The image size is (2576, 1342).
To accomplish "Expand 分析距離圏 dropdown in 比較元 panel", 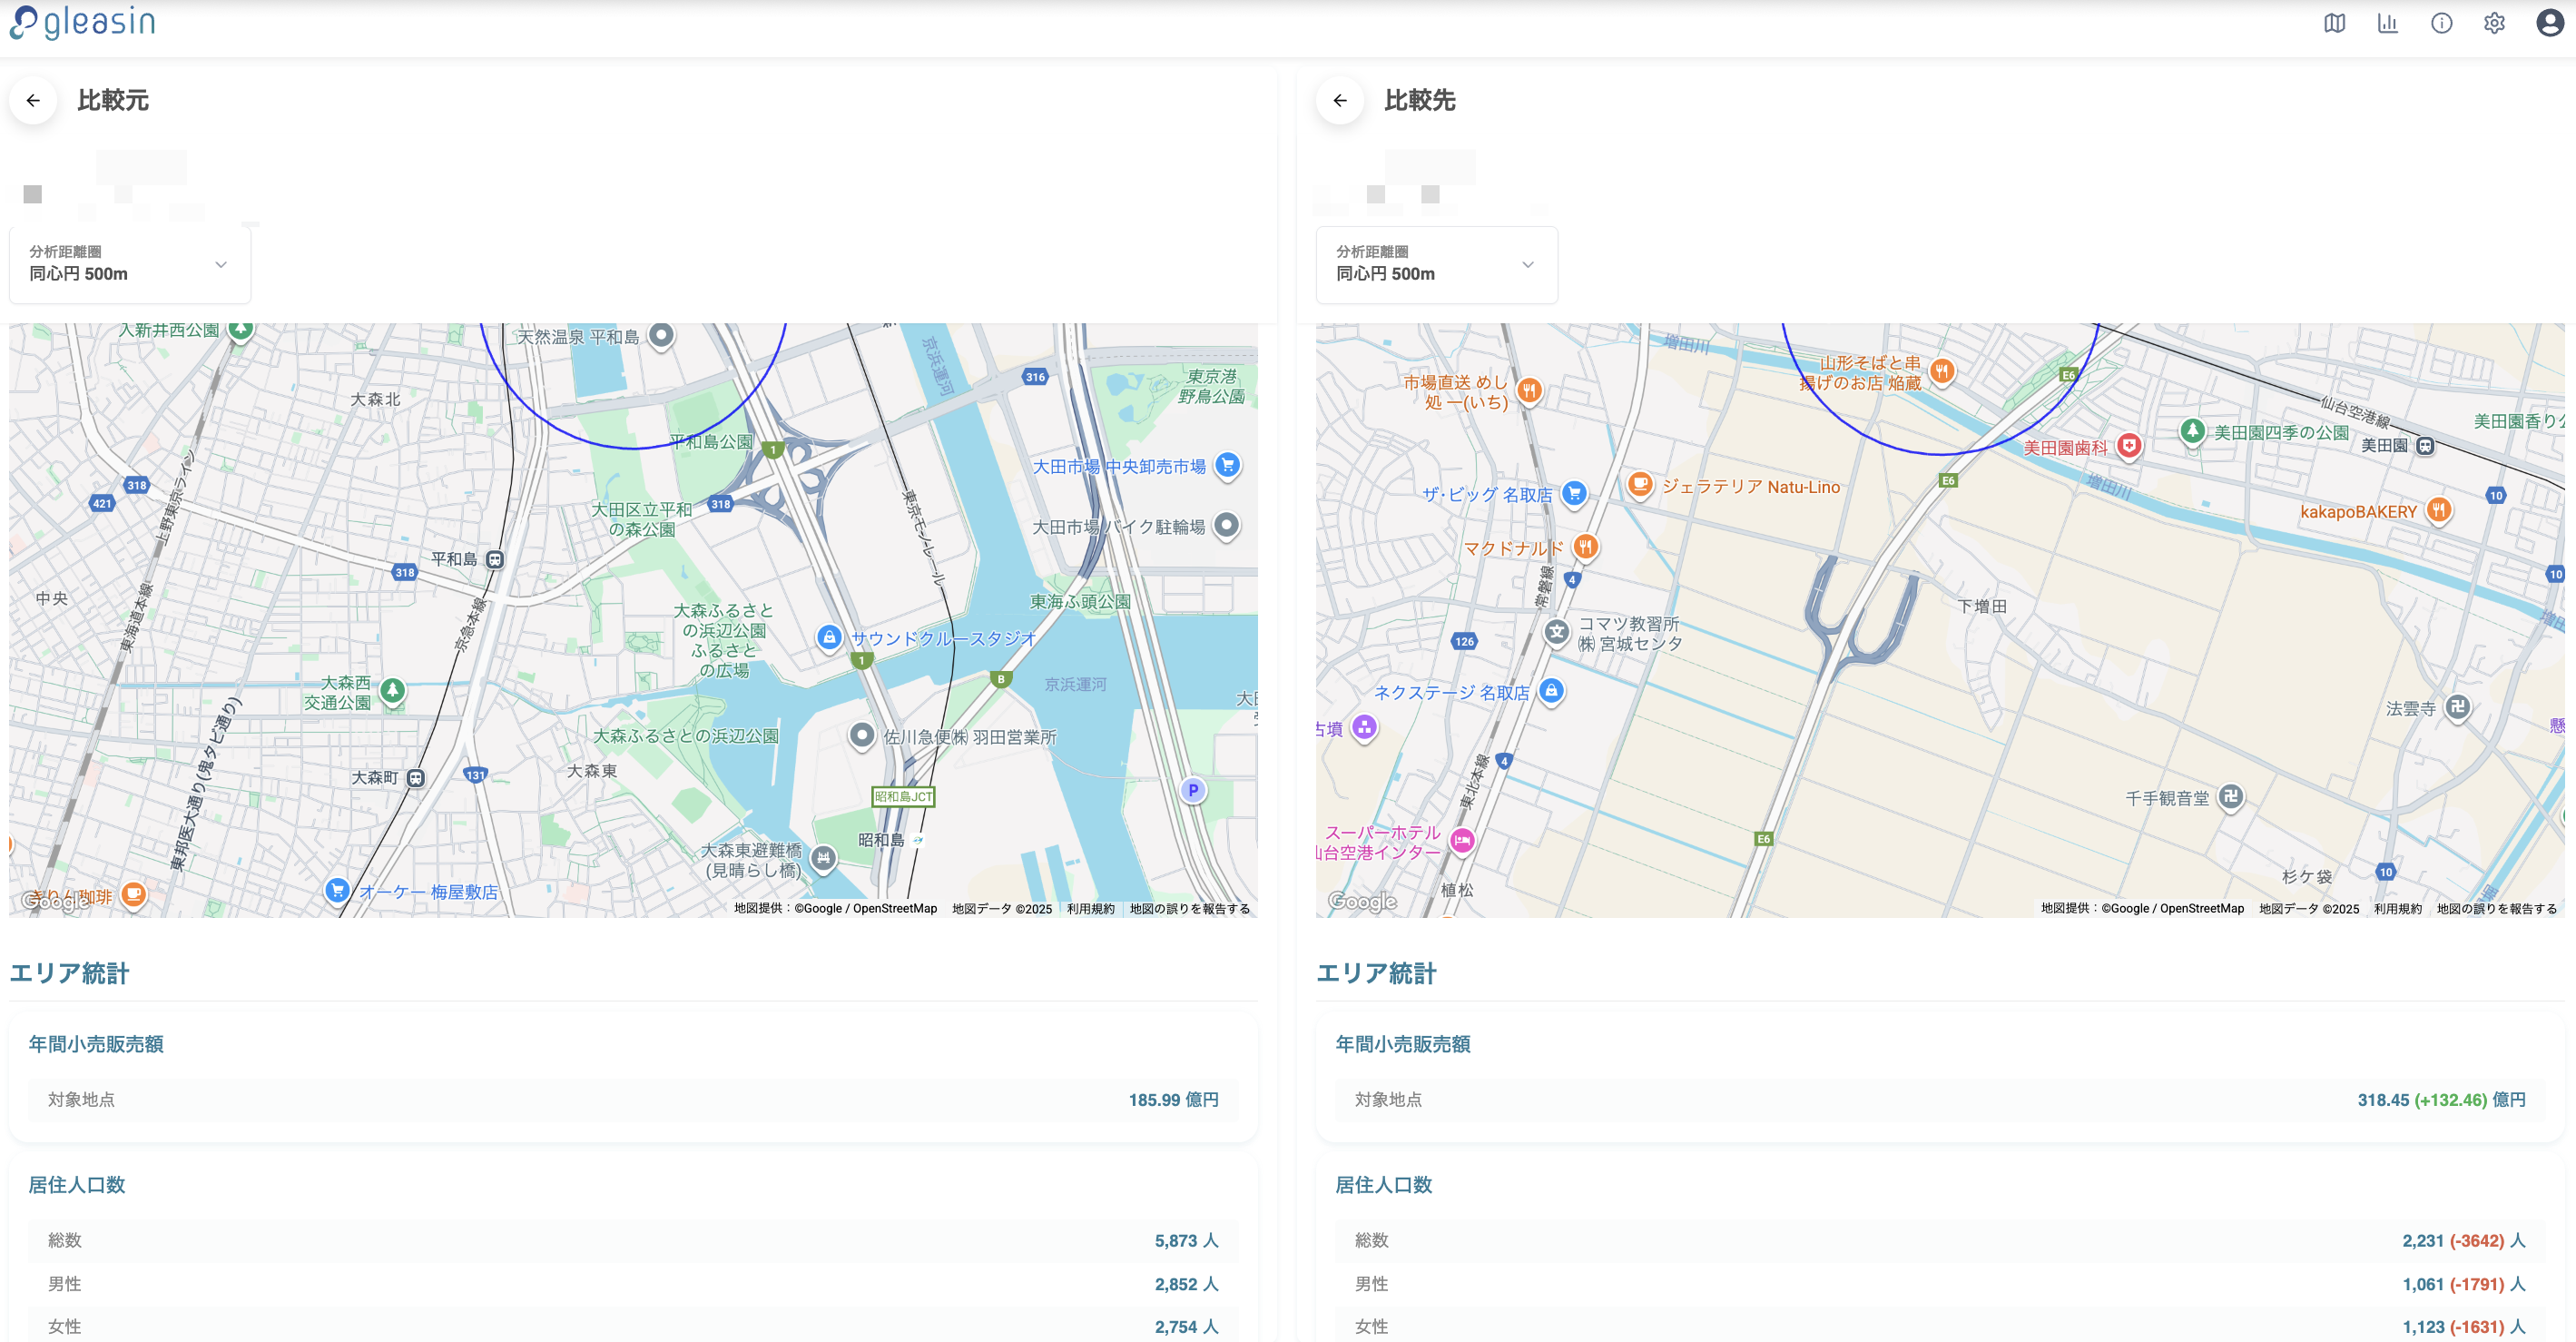I will tap(130, 264).
